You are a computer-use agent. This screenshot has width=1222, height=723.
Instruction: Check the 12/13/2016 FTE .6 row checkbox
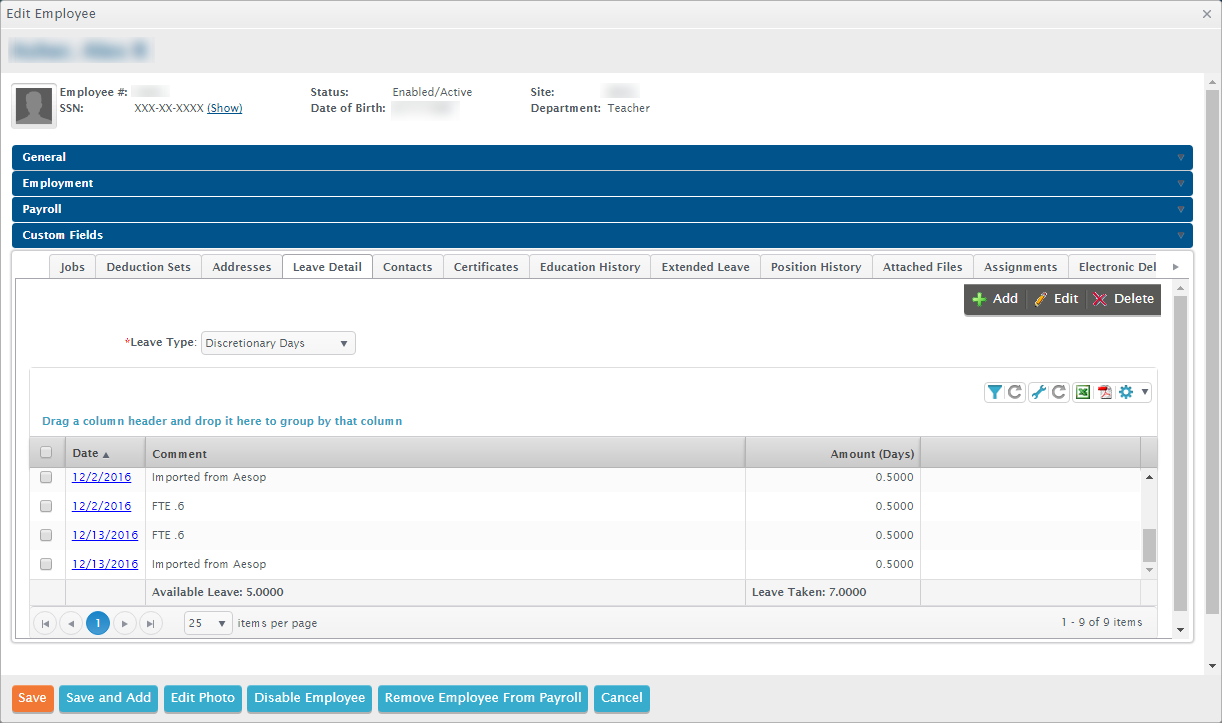coord(45,535)
